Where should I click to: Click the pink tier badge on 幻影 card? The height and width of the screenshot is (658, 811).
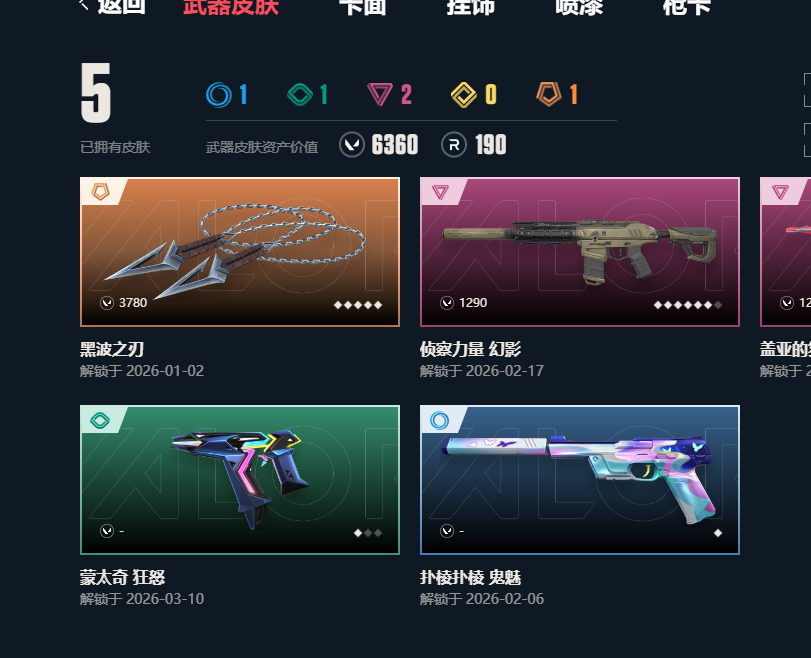point(440,192)
